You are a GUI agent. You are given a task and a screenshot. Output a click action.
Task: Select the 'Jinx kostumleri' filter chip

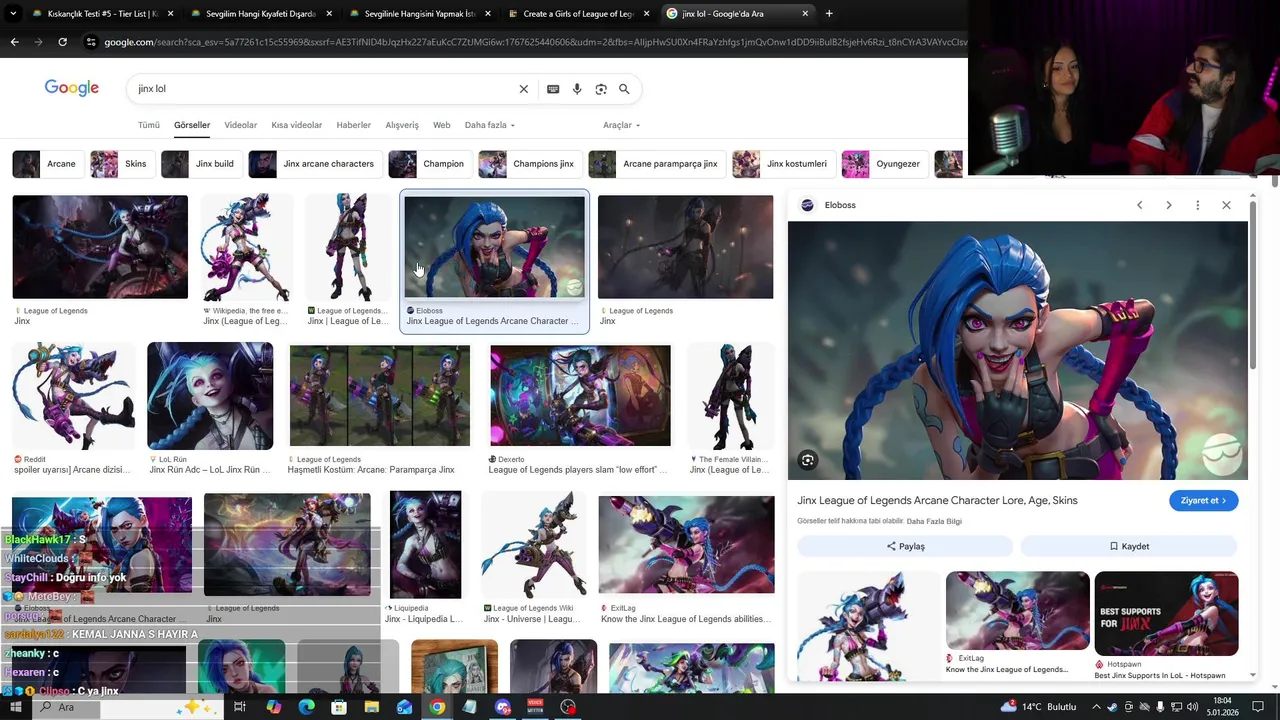[x=783, y=164]
